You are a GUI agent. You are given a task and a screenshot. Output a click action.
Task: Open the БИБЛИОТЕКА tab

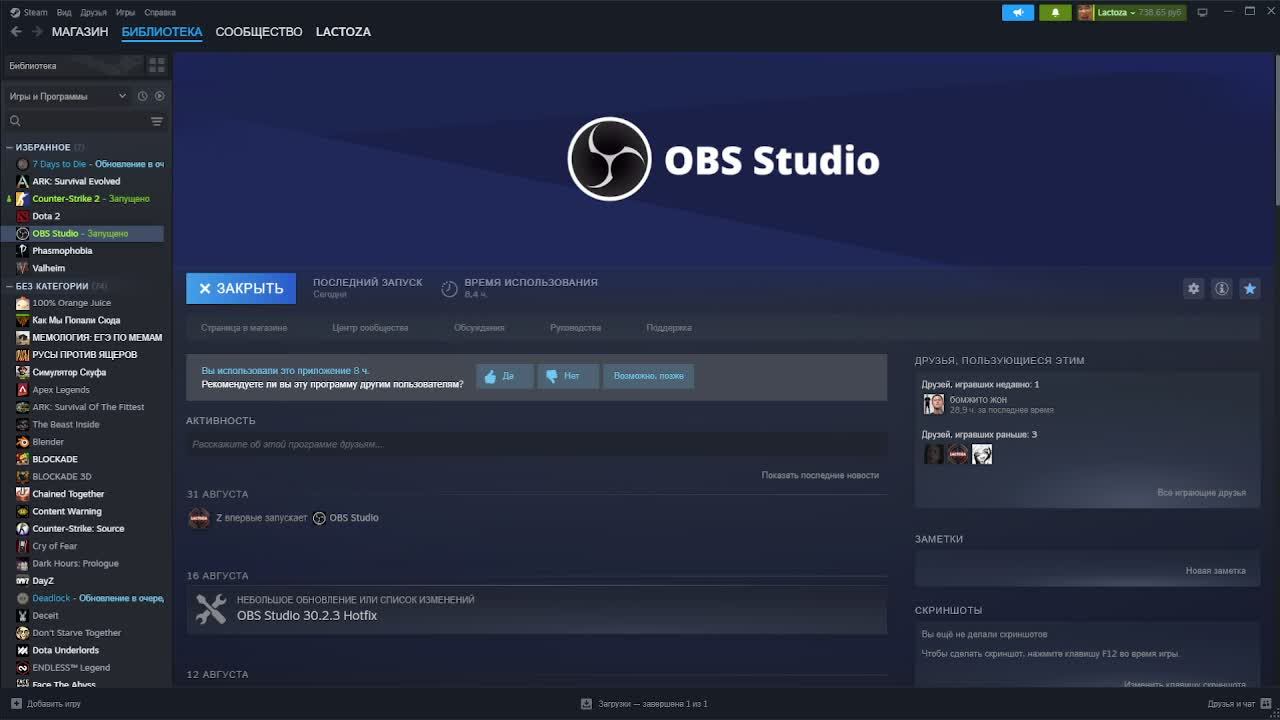click(x=162, y=32)
